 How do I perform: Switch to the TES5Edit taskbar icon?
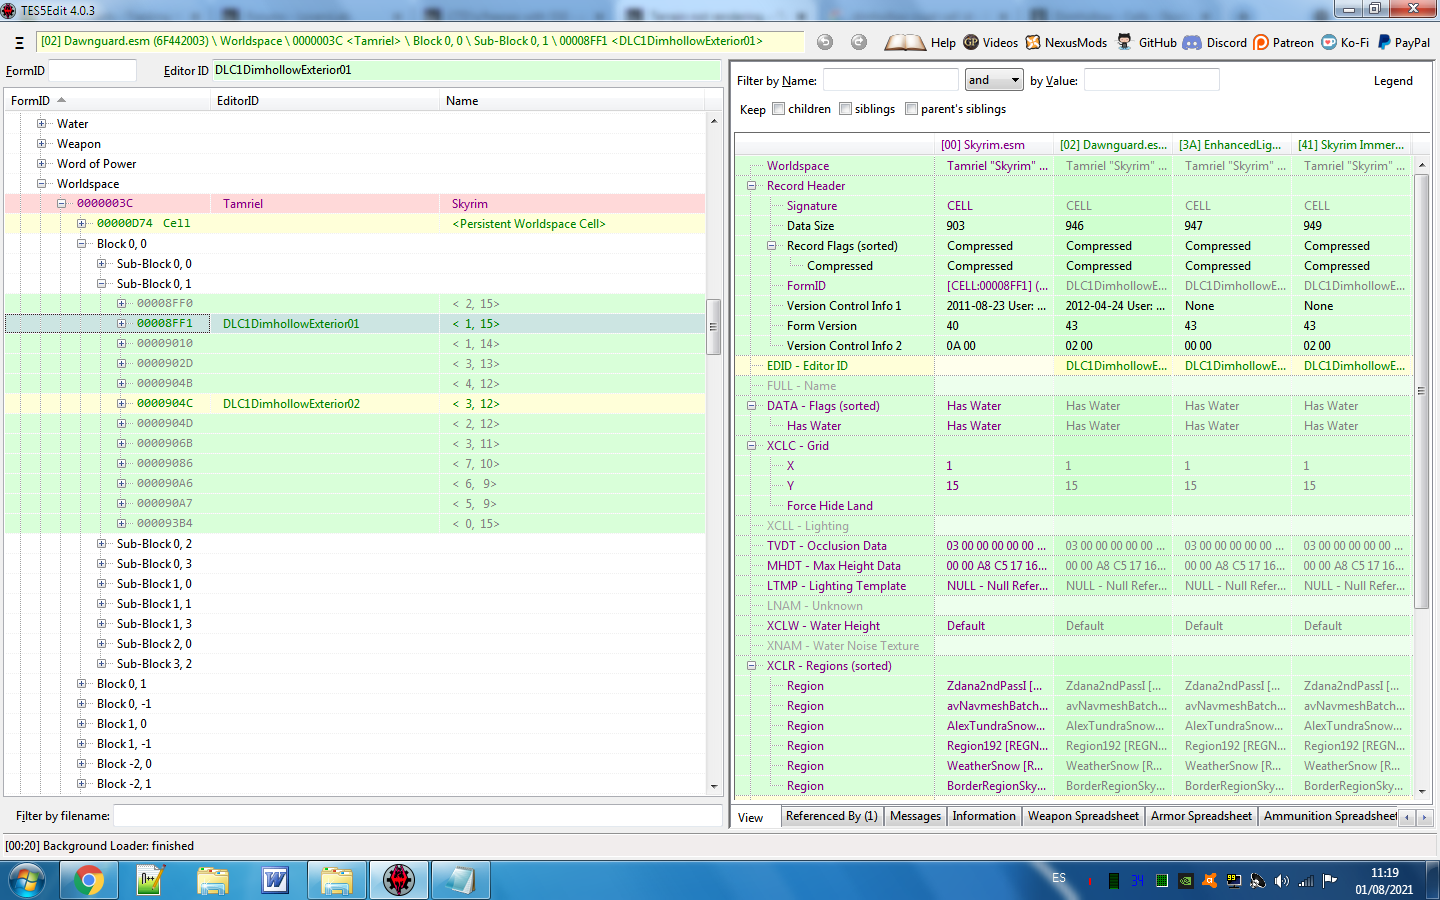(x=398, y=881)
